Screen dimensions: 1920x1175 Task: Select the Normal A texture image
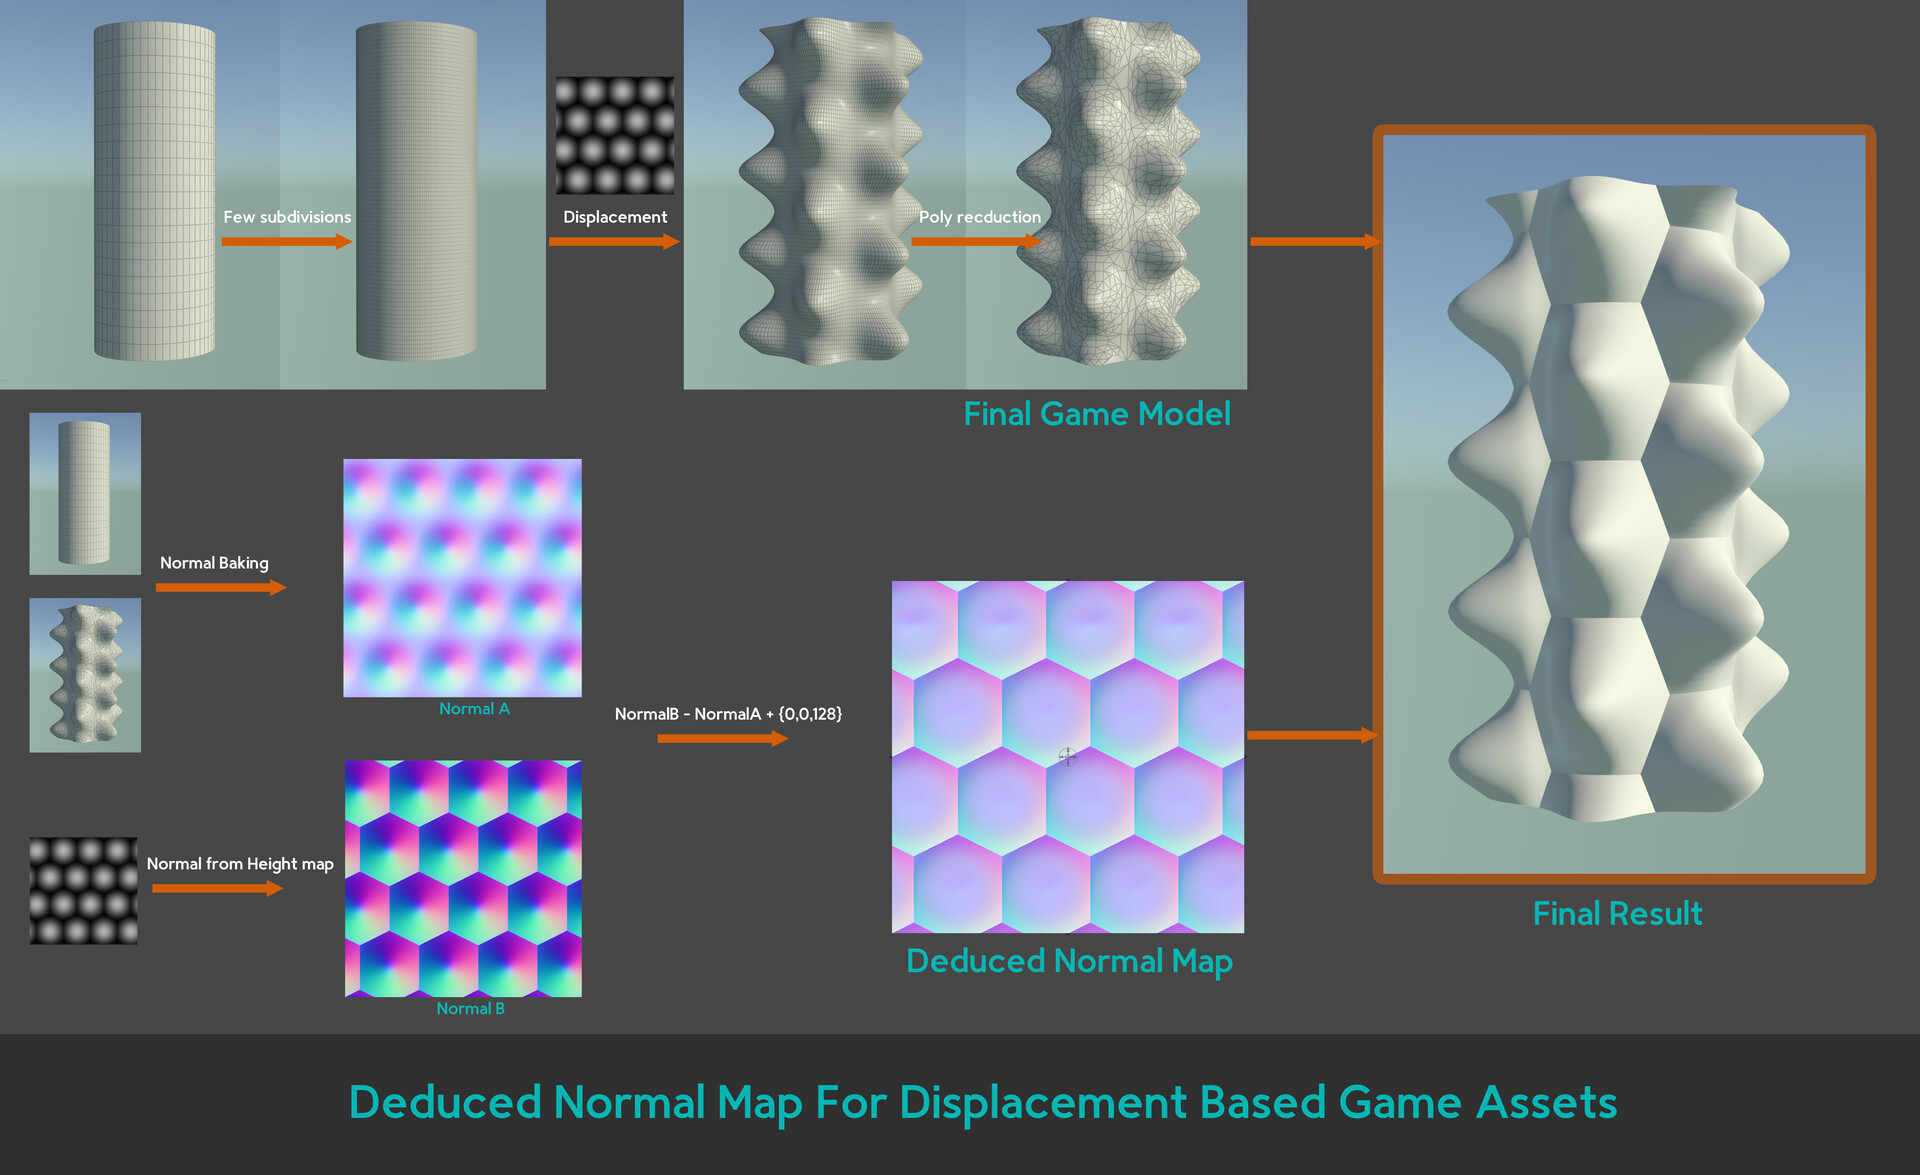pyautogui.click(x=462, y=577)
